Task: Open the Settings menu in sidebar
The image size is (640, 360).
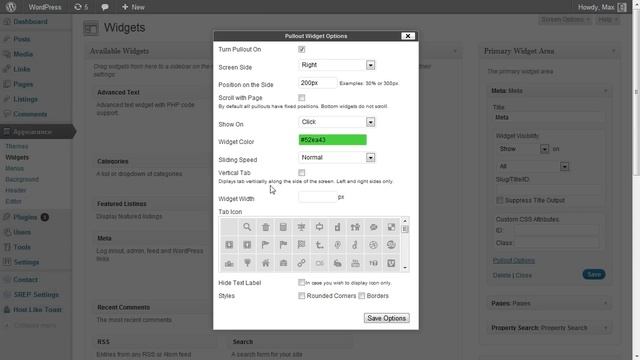Action: [26, 262]
